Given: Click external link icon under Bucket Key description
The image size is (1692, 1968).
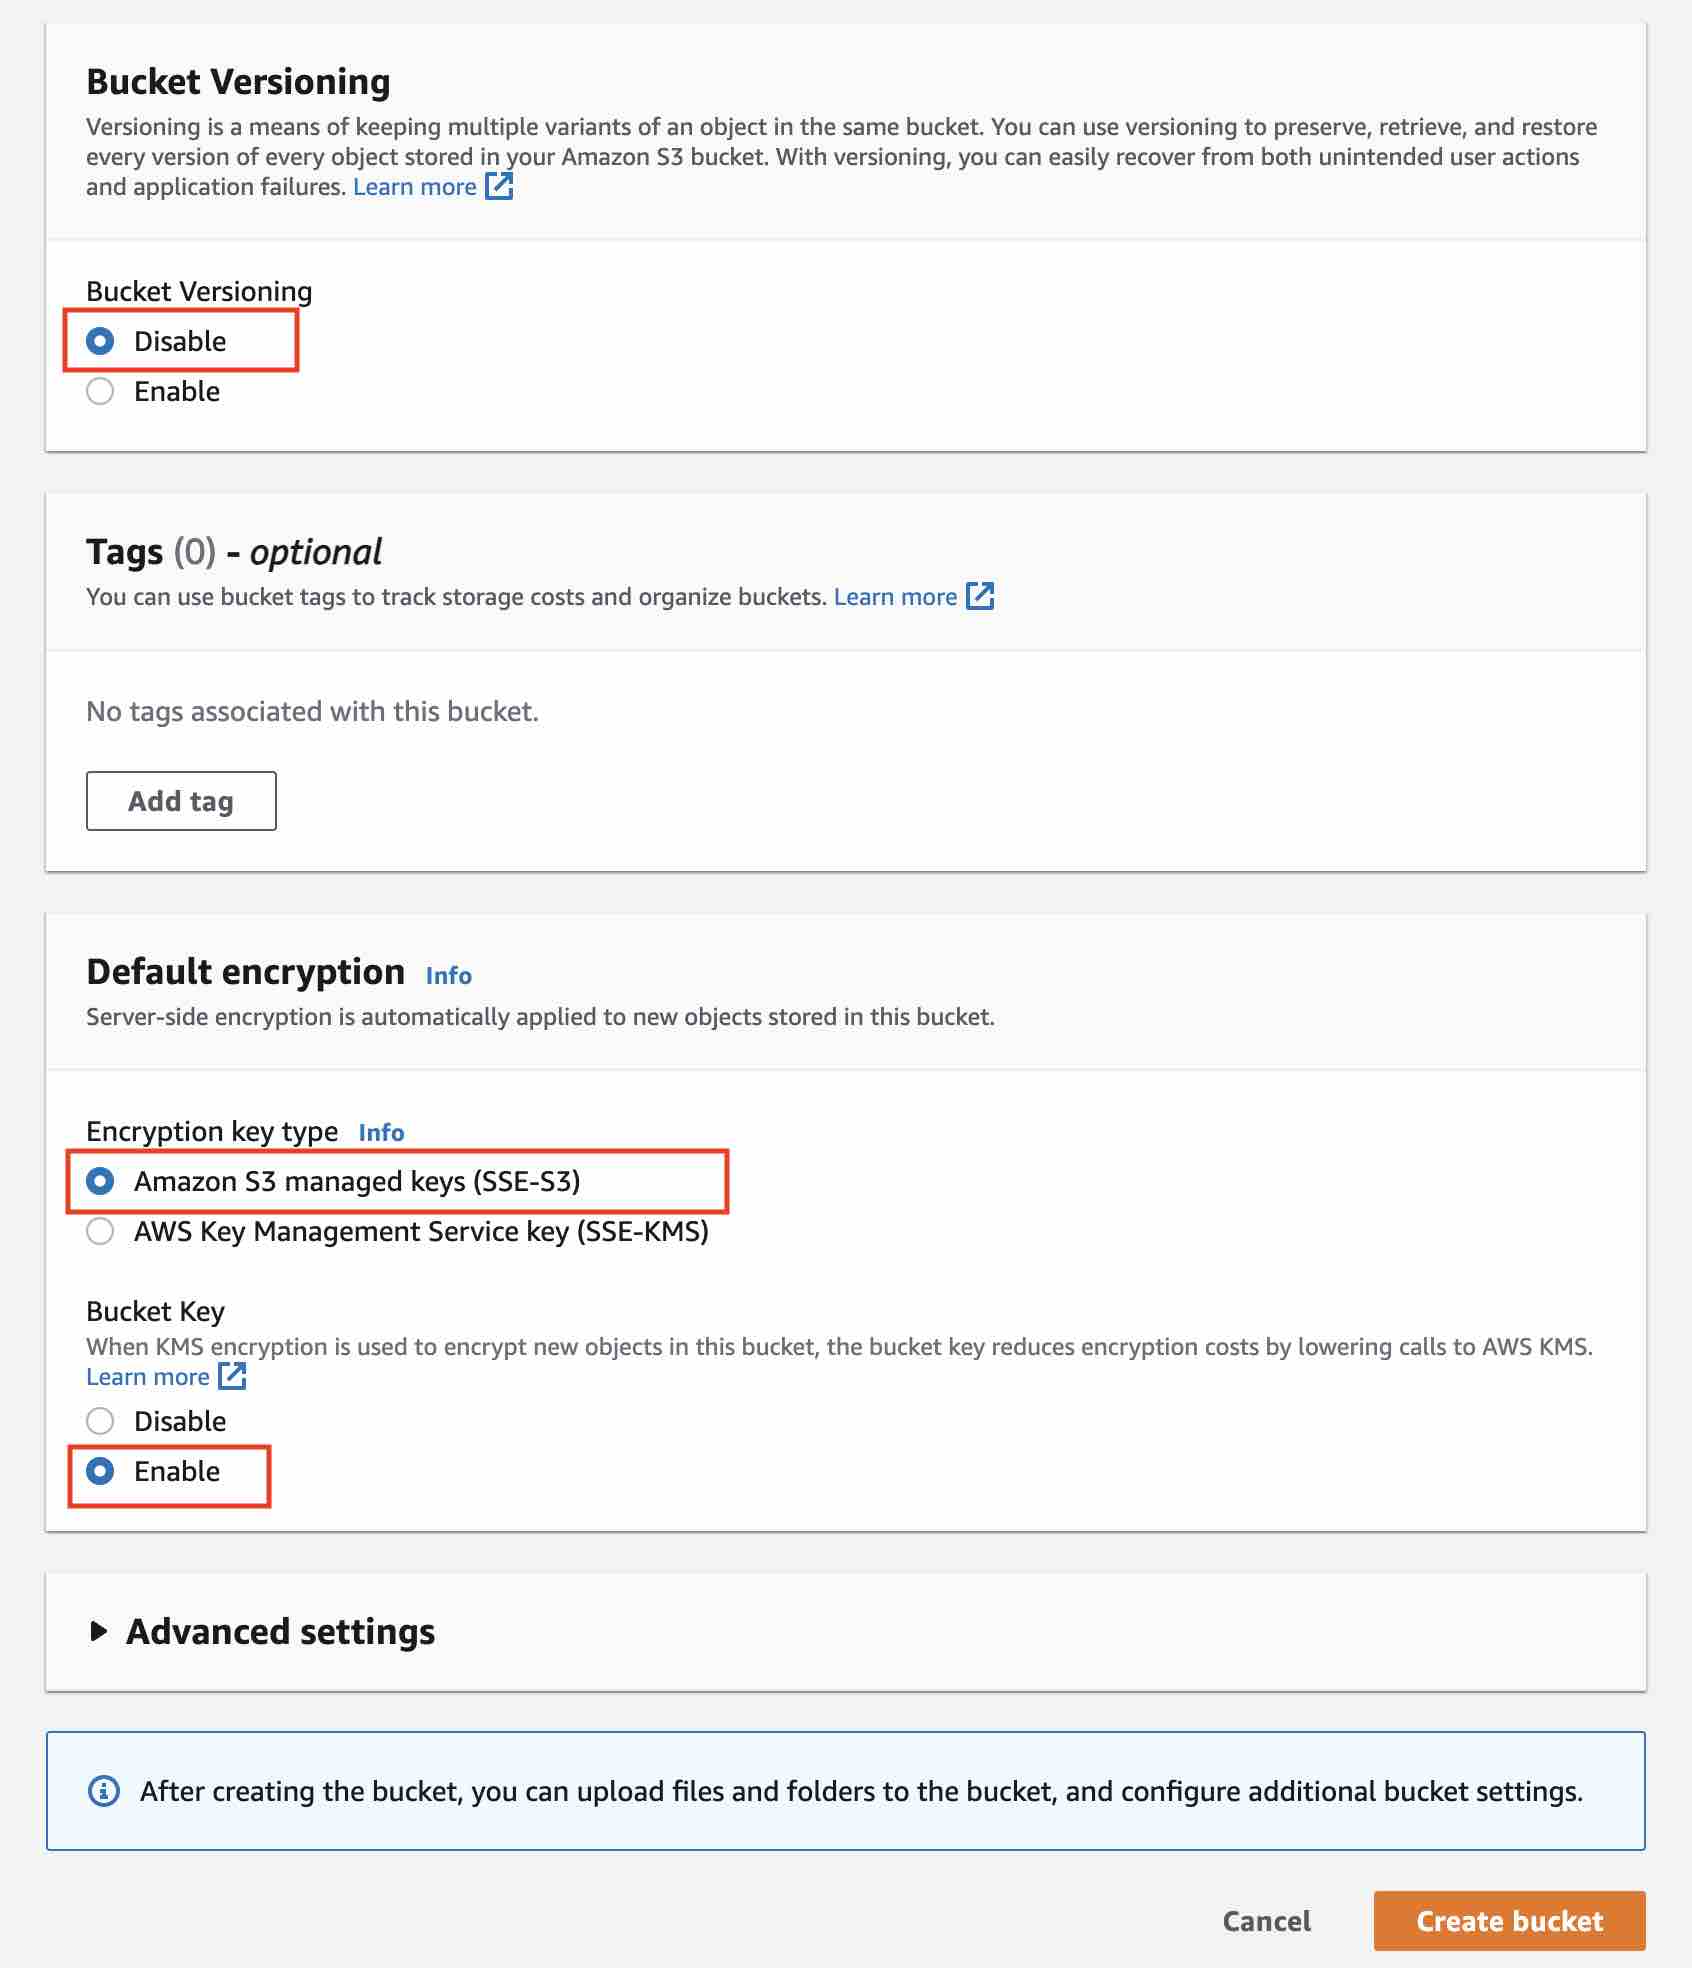Looking at the screenshot, I should pos(232,1377).
